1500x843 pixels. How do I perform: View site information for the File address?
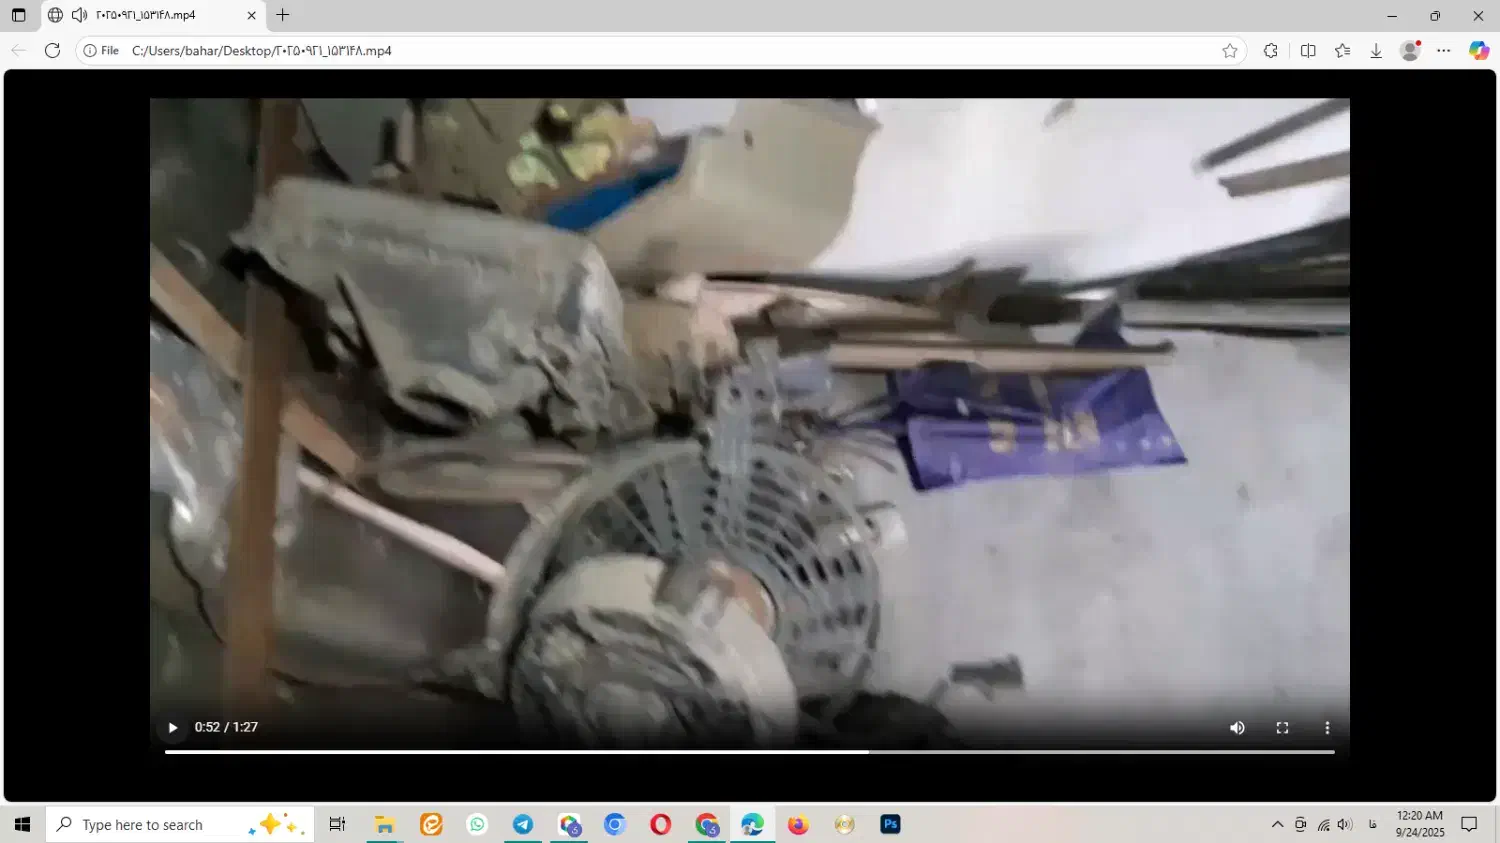[101, 51]
